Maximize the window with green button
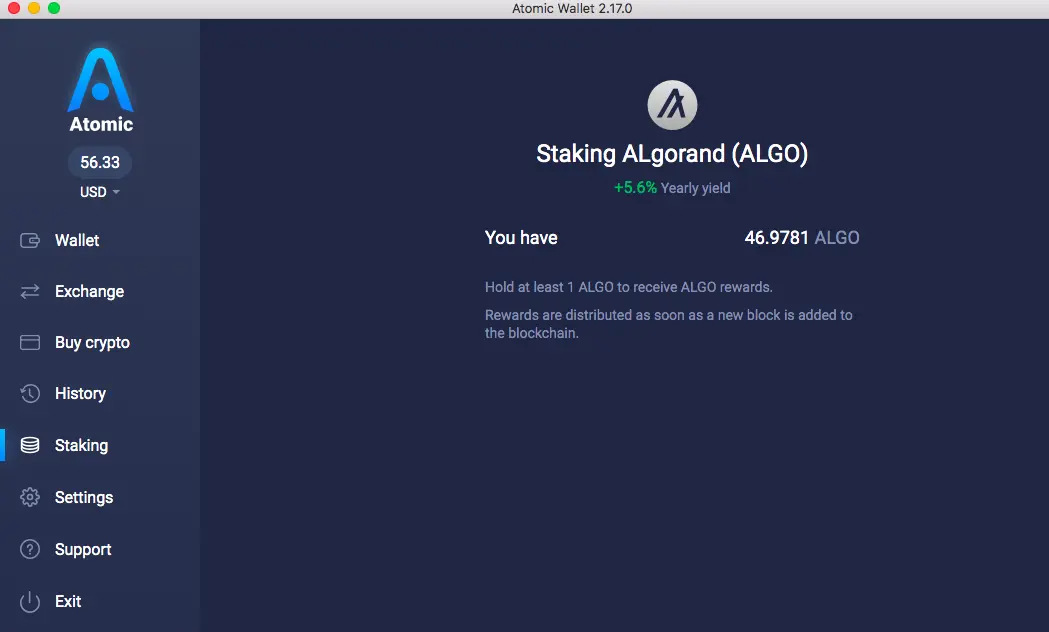 pos(54,9)
